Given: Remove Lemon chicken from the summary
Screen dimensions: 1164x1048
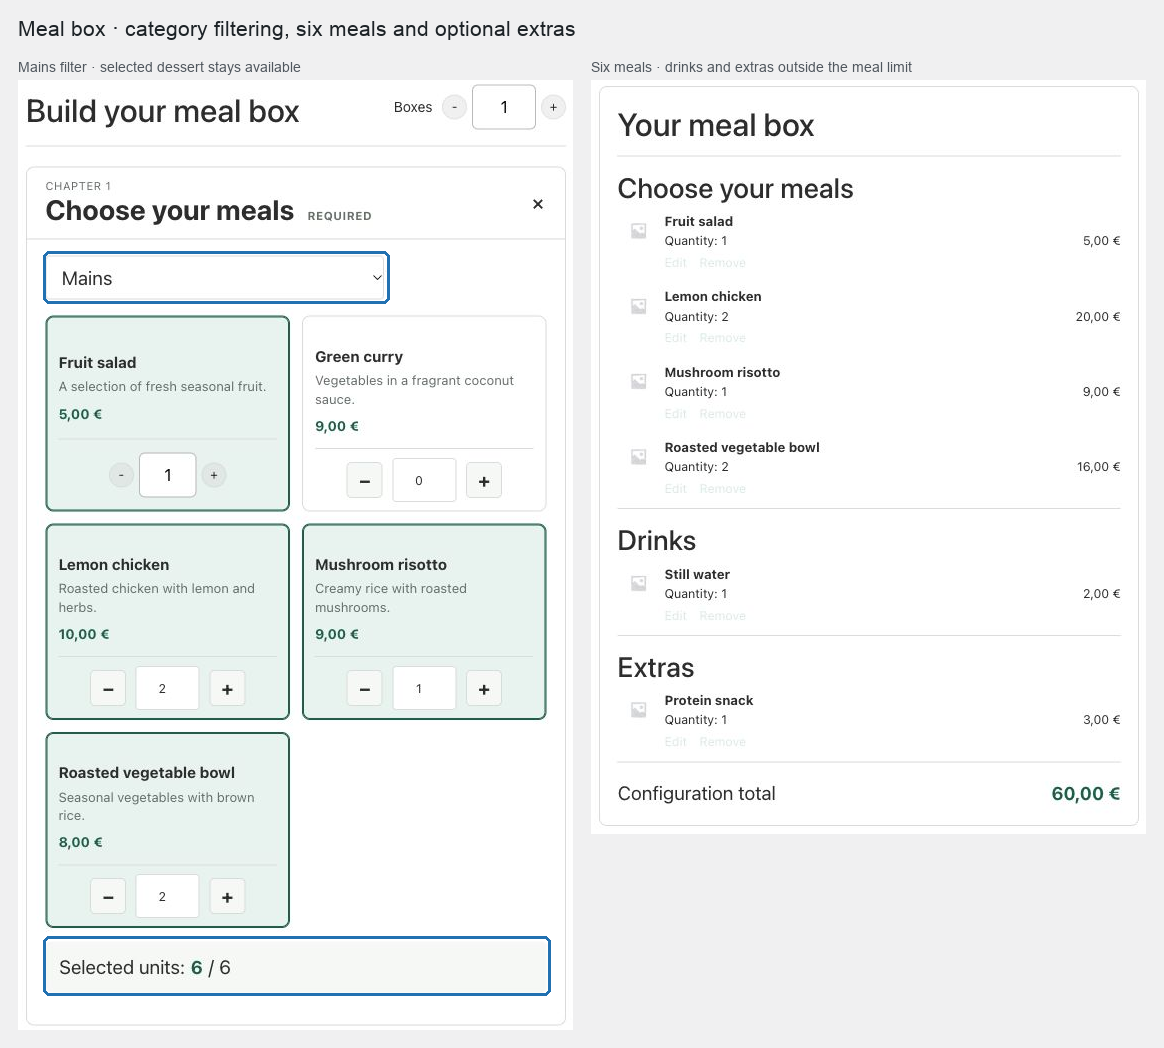Looking at the screenshot, I should (722, 338).
